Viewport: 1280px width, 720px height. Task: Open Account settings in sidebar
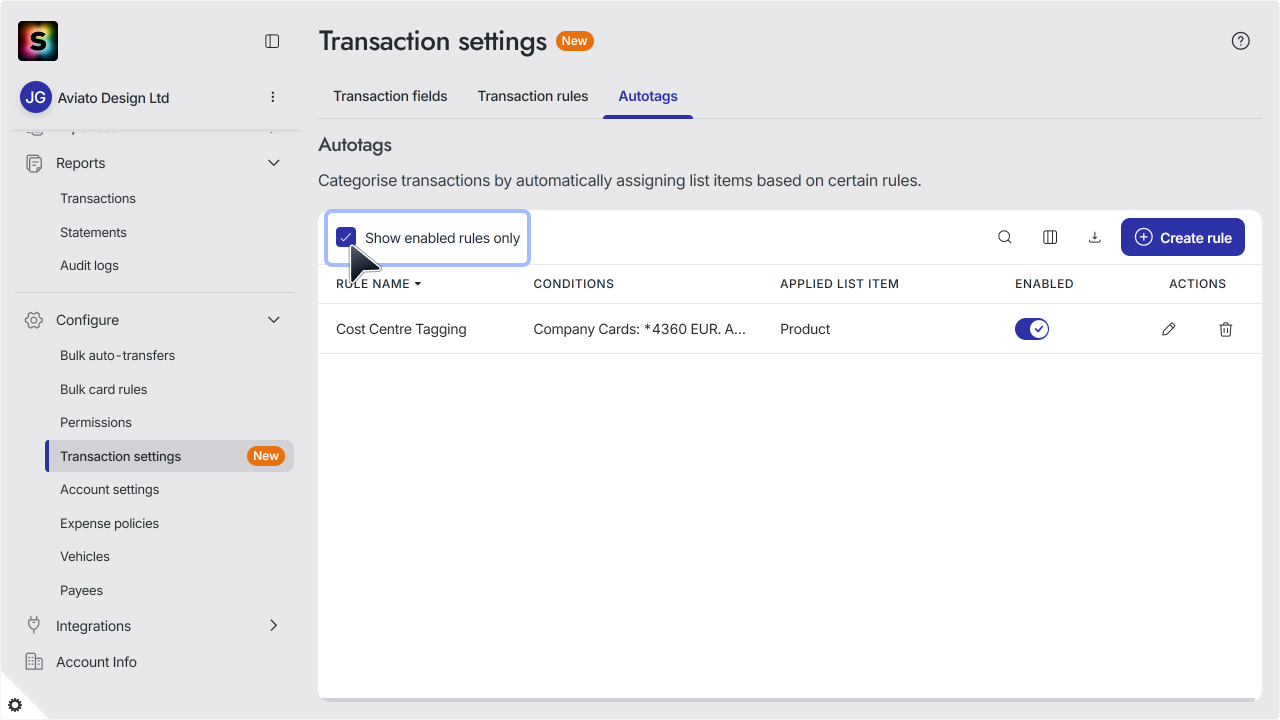(x=110, y=489)
